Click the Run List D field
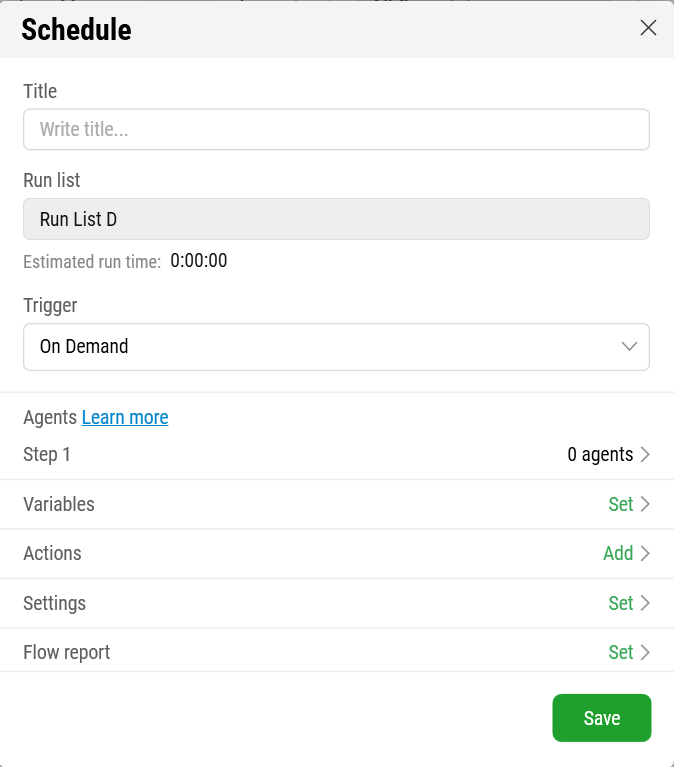This screenshot has height=767, width=674. [337, 219]
